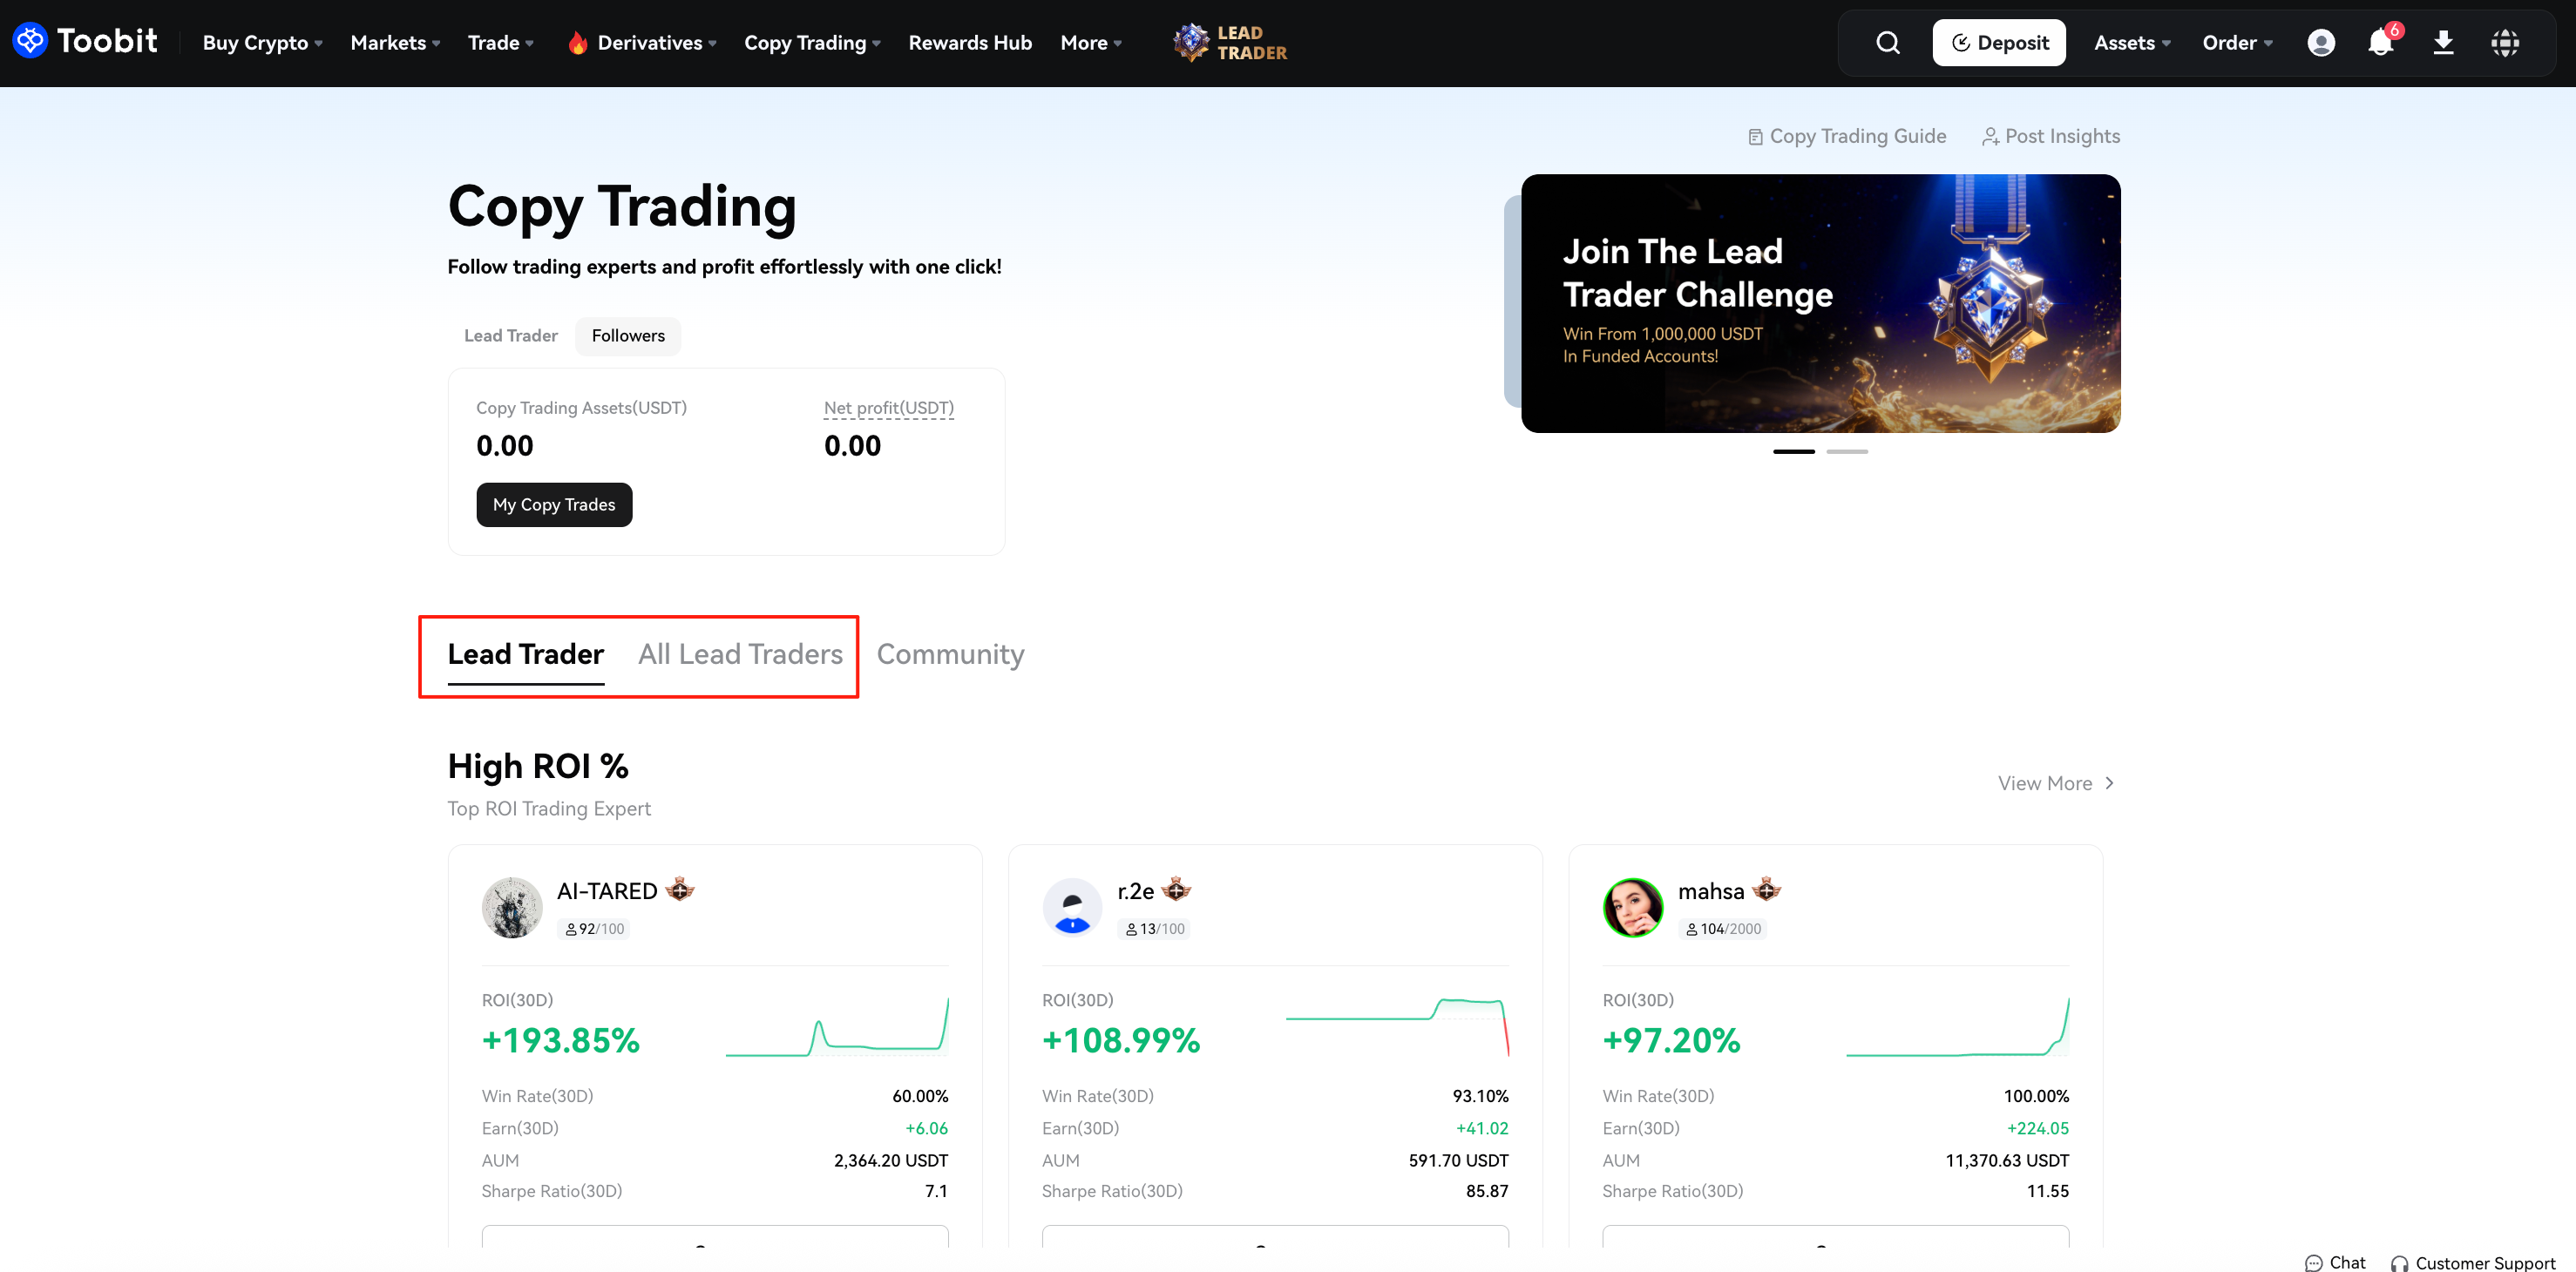Viewport: 2576px width, 1272px height.
Task: Open notifications bell icon
Action: pyautogui.click(x=2380, y=42)
